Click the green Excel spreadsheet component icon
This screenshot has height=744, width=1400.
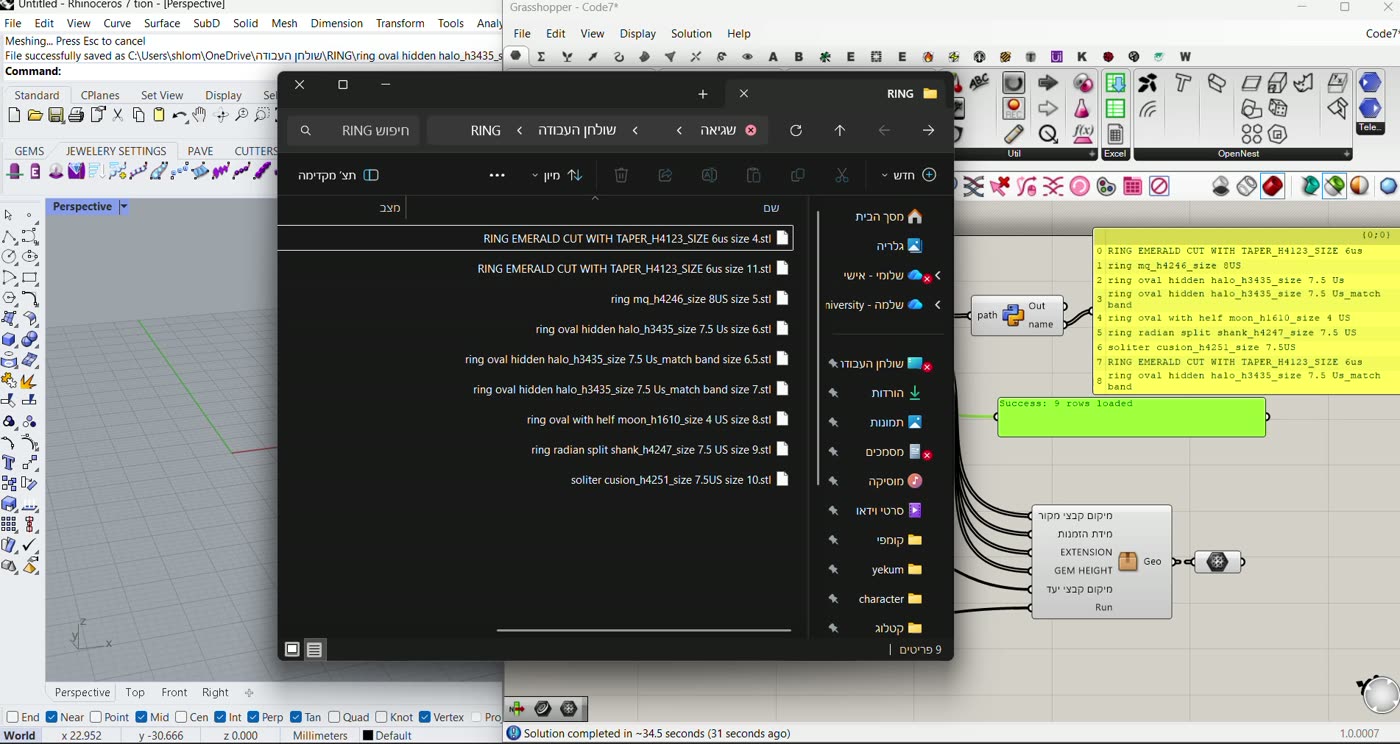point(1115,108)
